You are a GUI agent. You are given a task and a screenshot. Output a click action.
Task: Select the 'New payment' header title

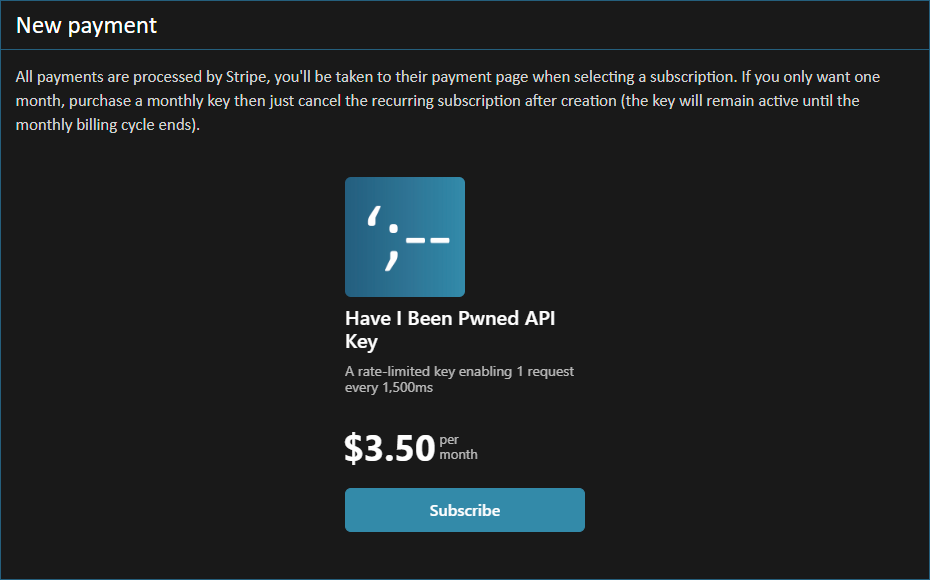(86, 25)
